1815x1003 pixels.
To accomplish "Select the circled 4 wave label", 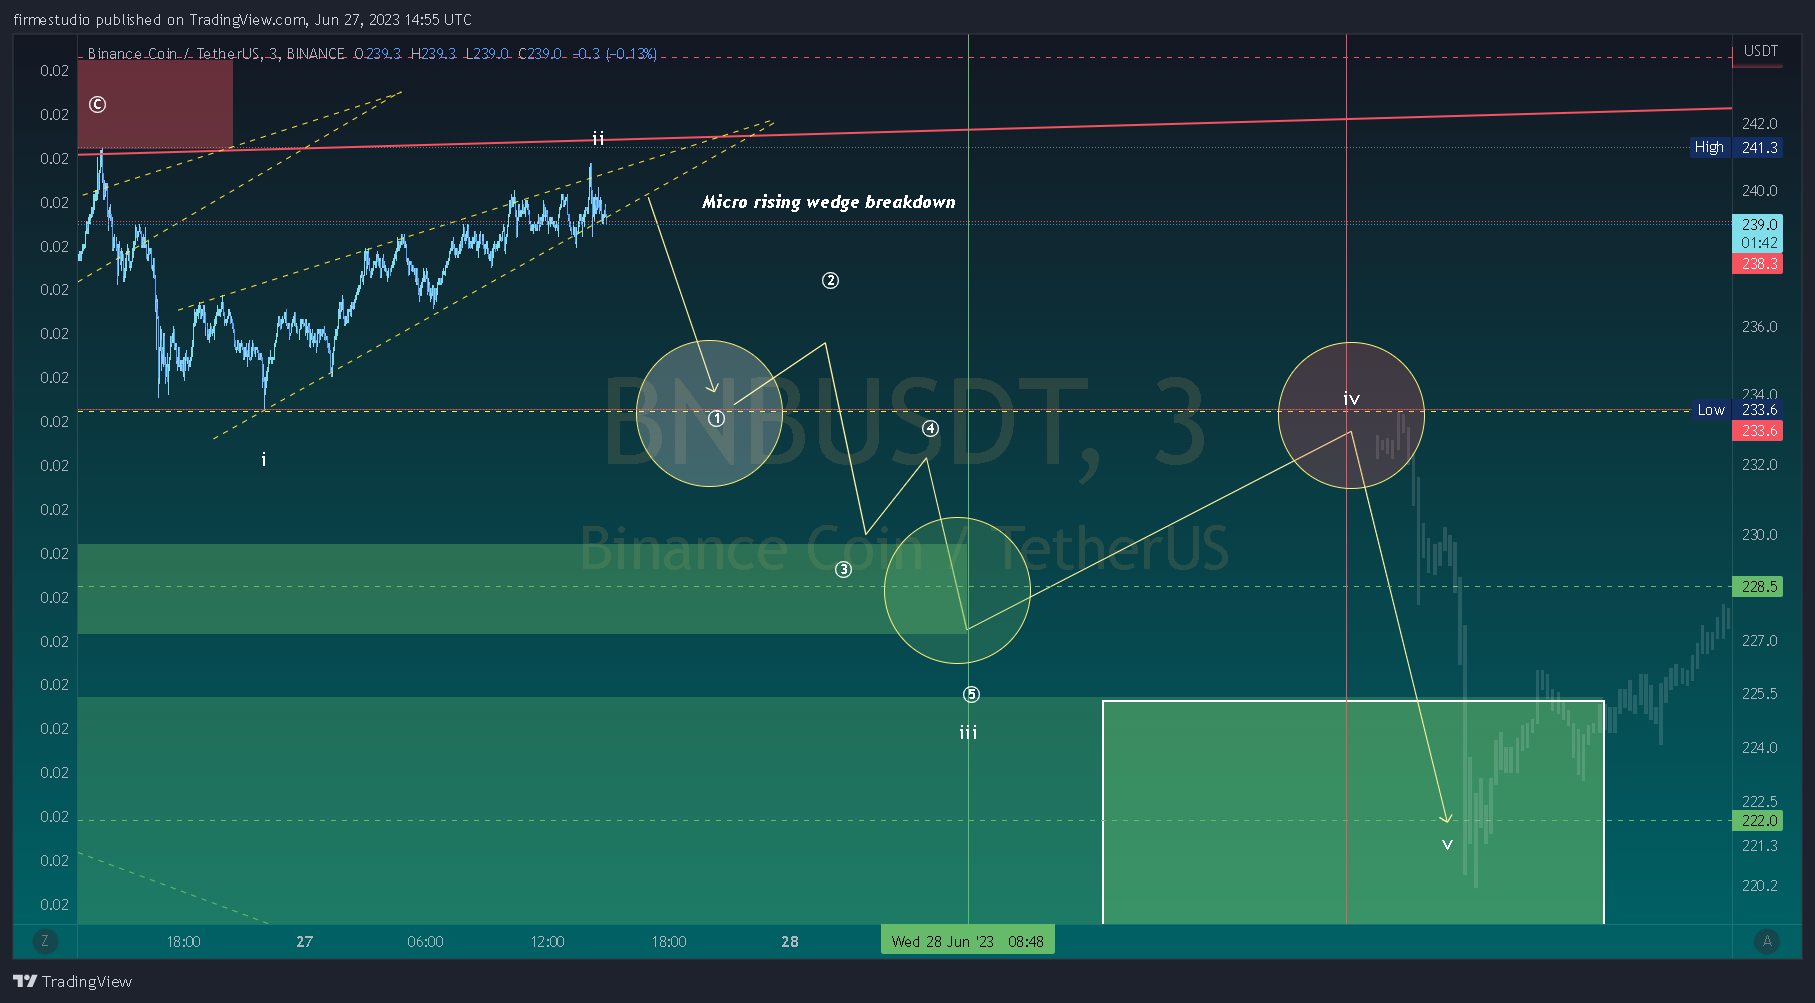I will pyautogui.click(x=930, y=429).
